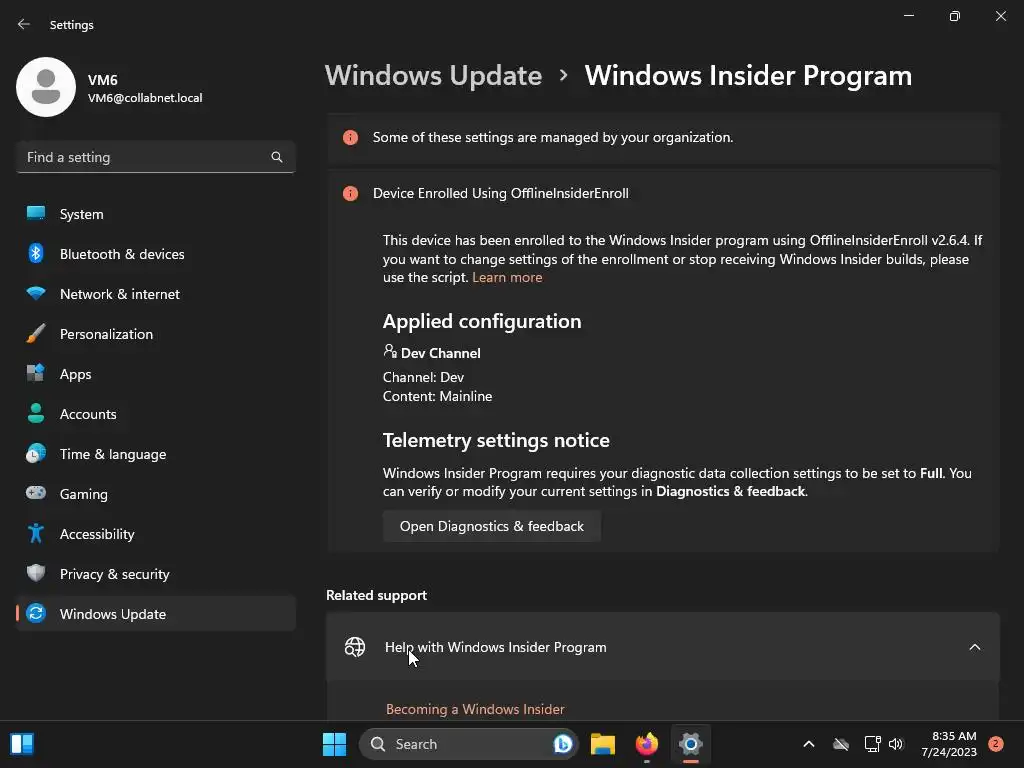Click the globe icon beside Help with Windows Insider Program
Screen dimensions: 1024x768
point(355,647)
